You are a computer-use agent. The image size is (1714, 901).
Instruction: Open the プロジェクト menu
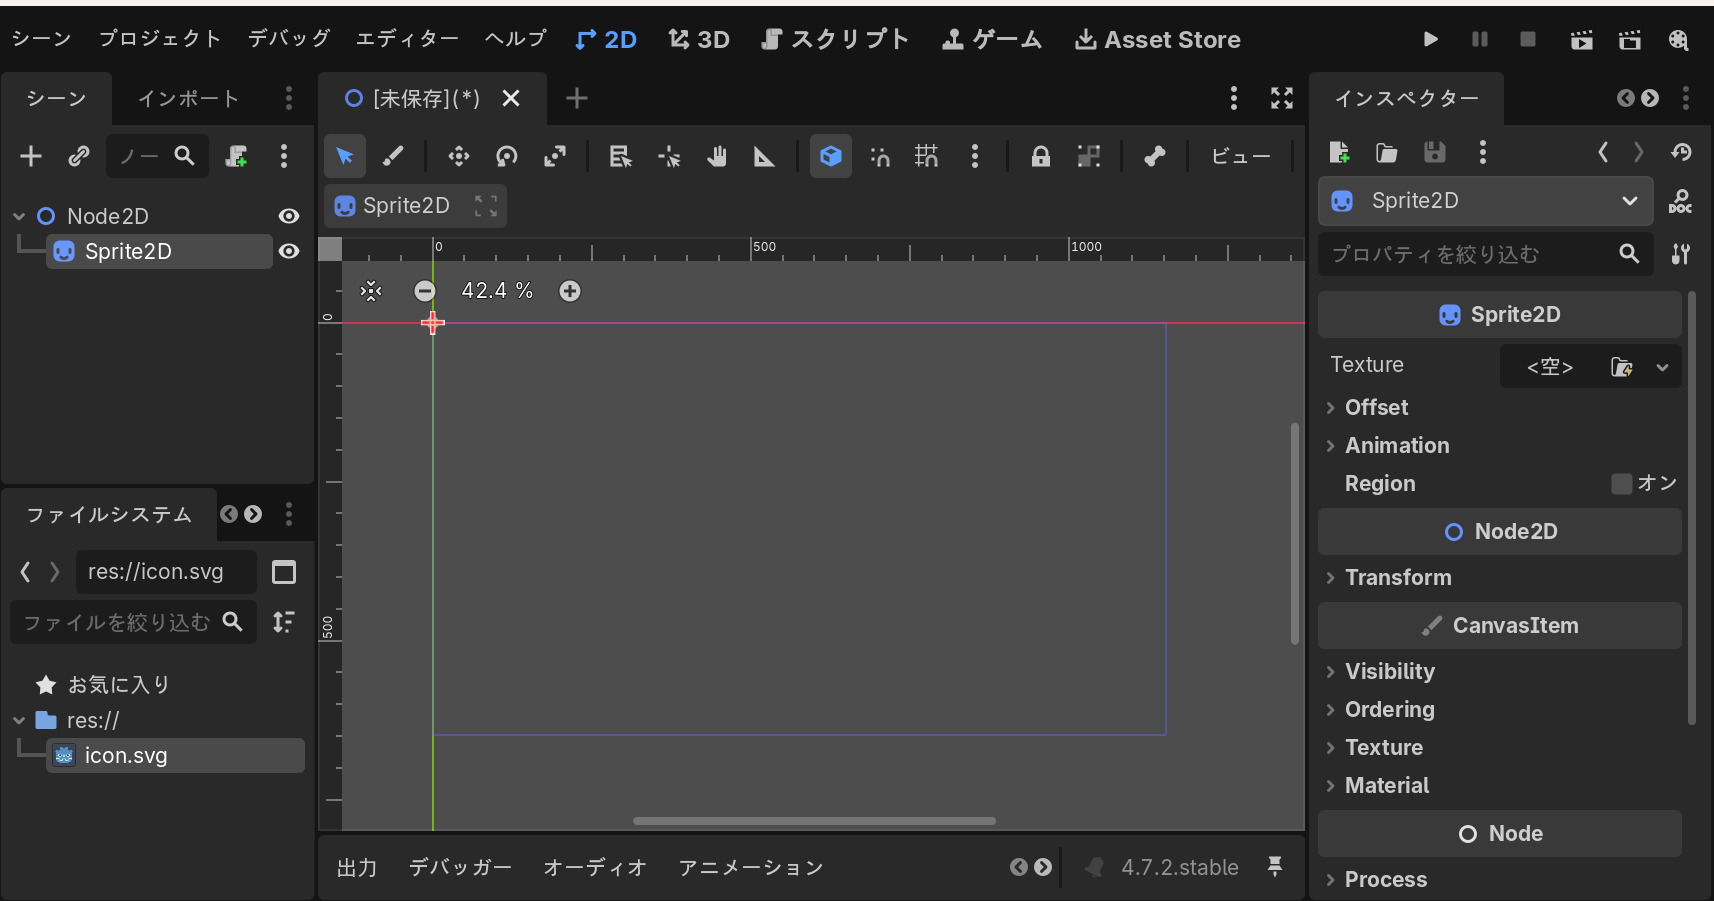coord(159,39)
